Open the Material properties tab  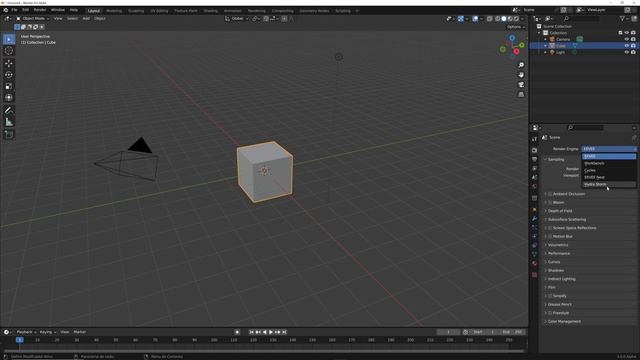coord(534,263)
